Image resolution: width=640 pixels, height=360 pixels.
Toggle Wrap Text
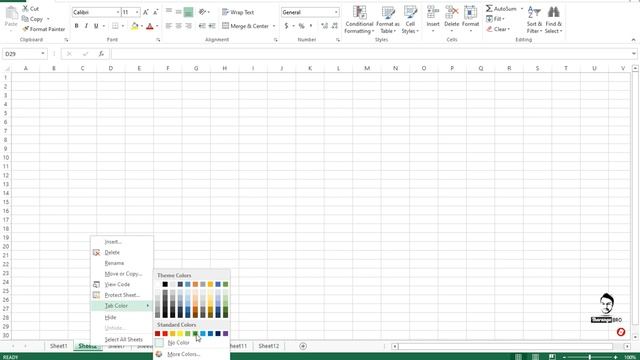[238, 12]
